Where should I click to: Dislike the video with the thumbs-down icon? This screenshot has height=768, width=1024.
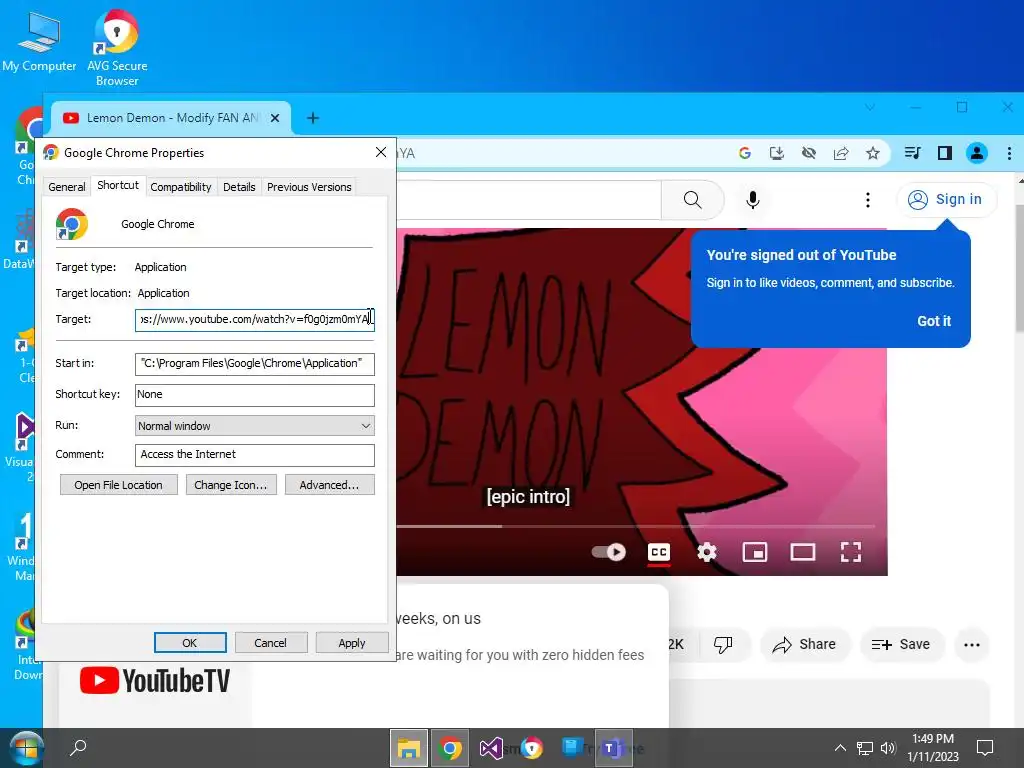723,645
